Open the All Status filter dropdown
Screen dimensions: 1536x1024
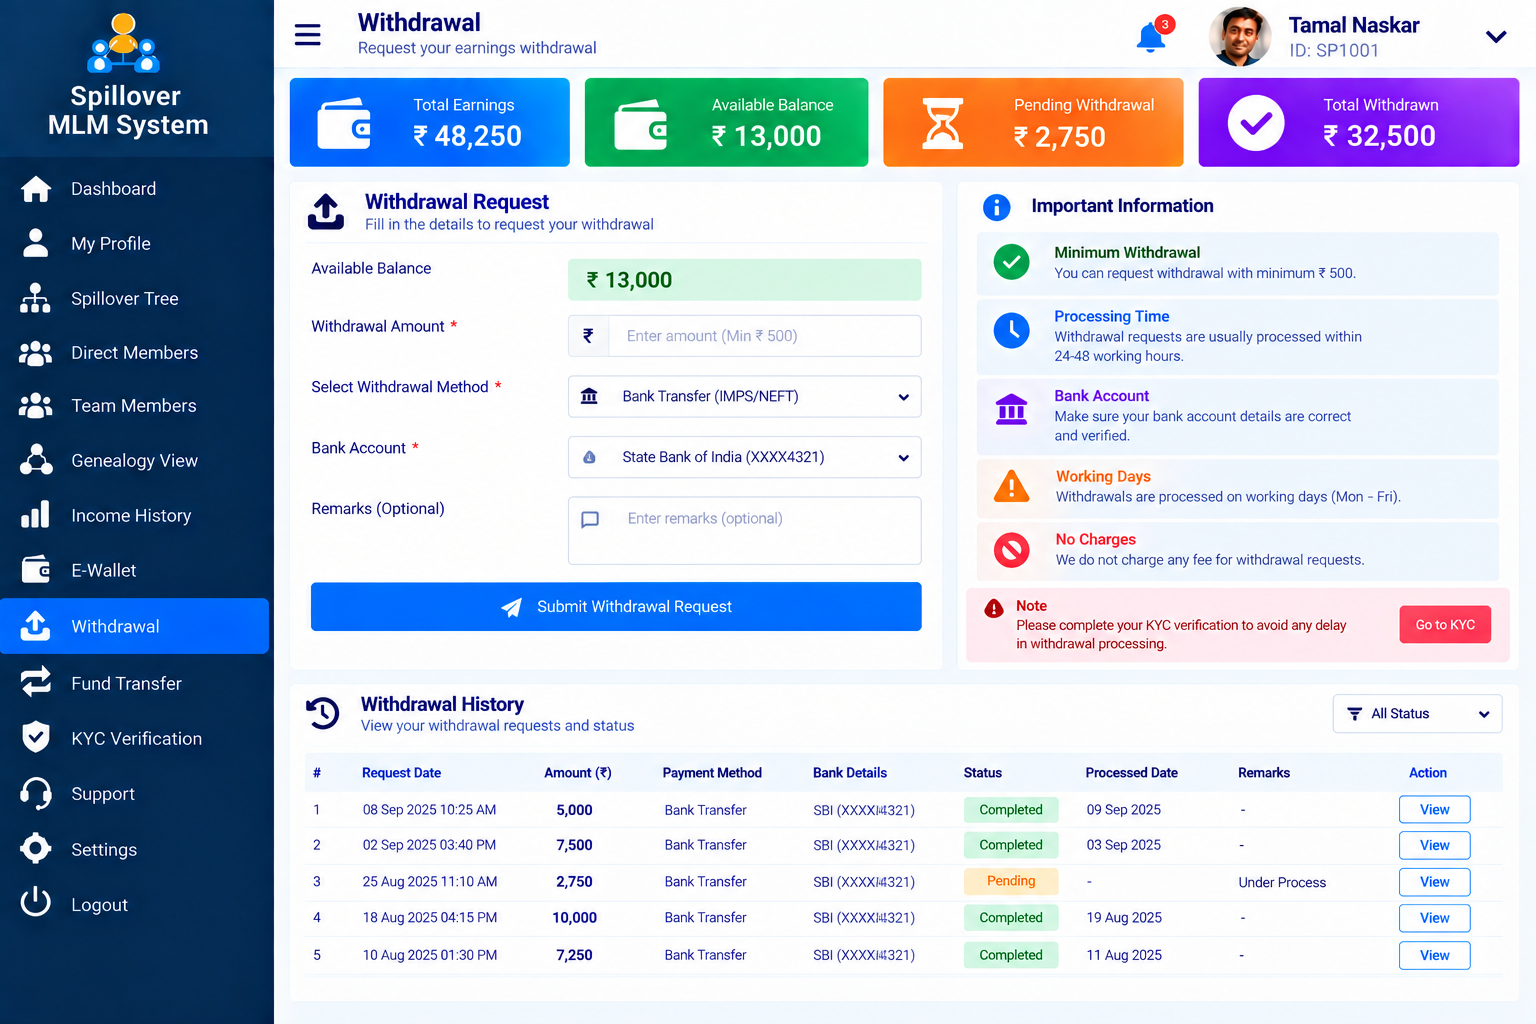pyautogui.click(x=1417, y=714)
